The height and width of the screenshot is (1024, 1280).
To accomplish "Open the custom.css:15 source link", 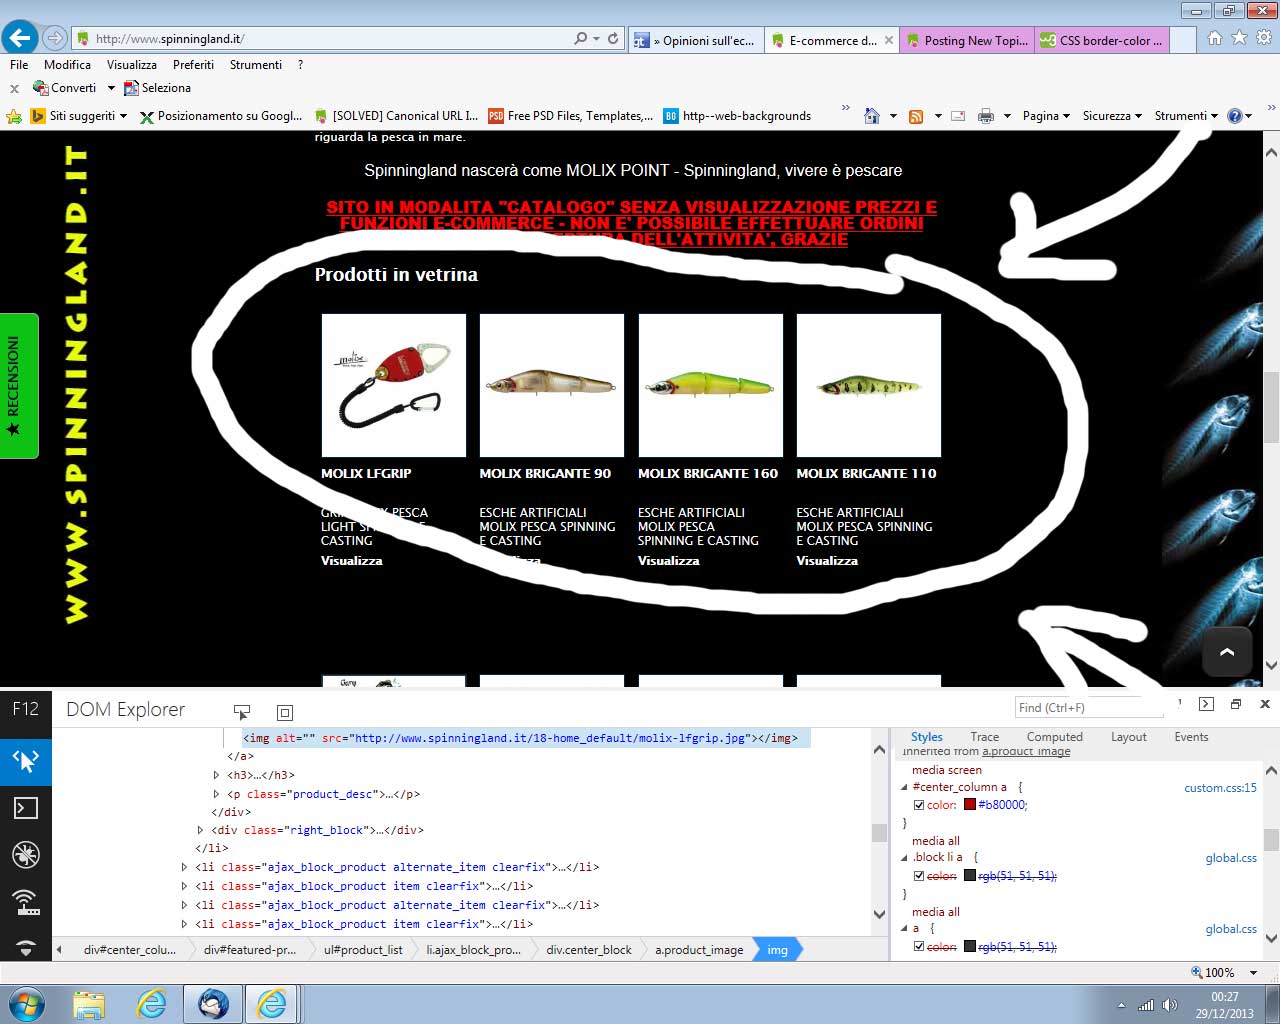I will pos(1220,788).
